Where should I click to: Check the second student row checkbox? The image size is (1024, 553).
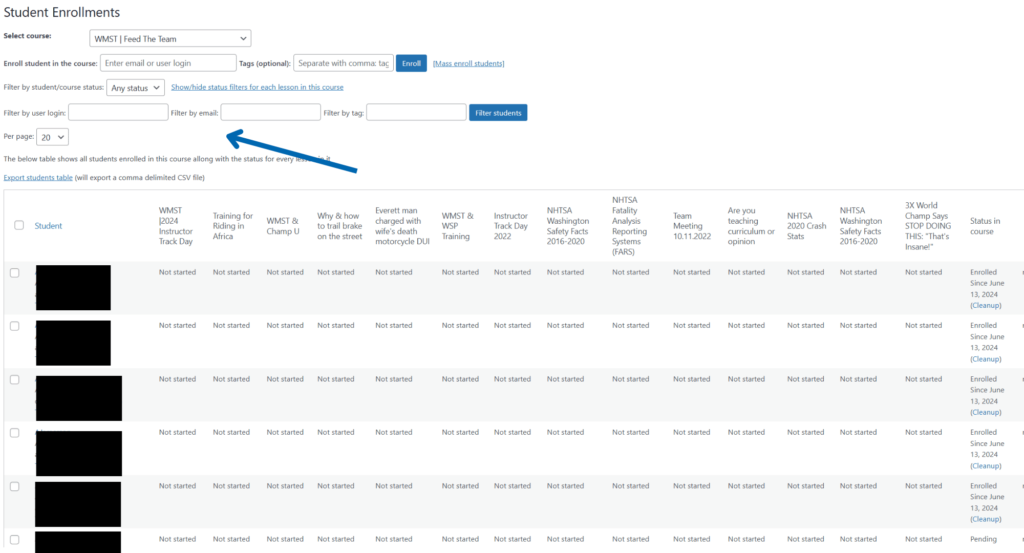click(x=15, y=326)
